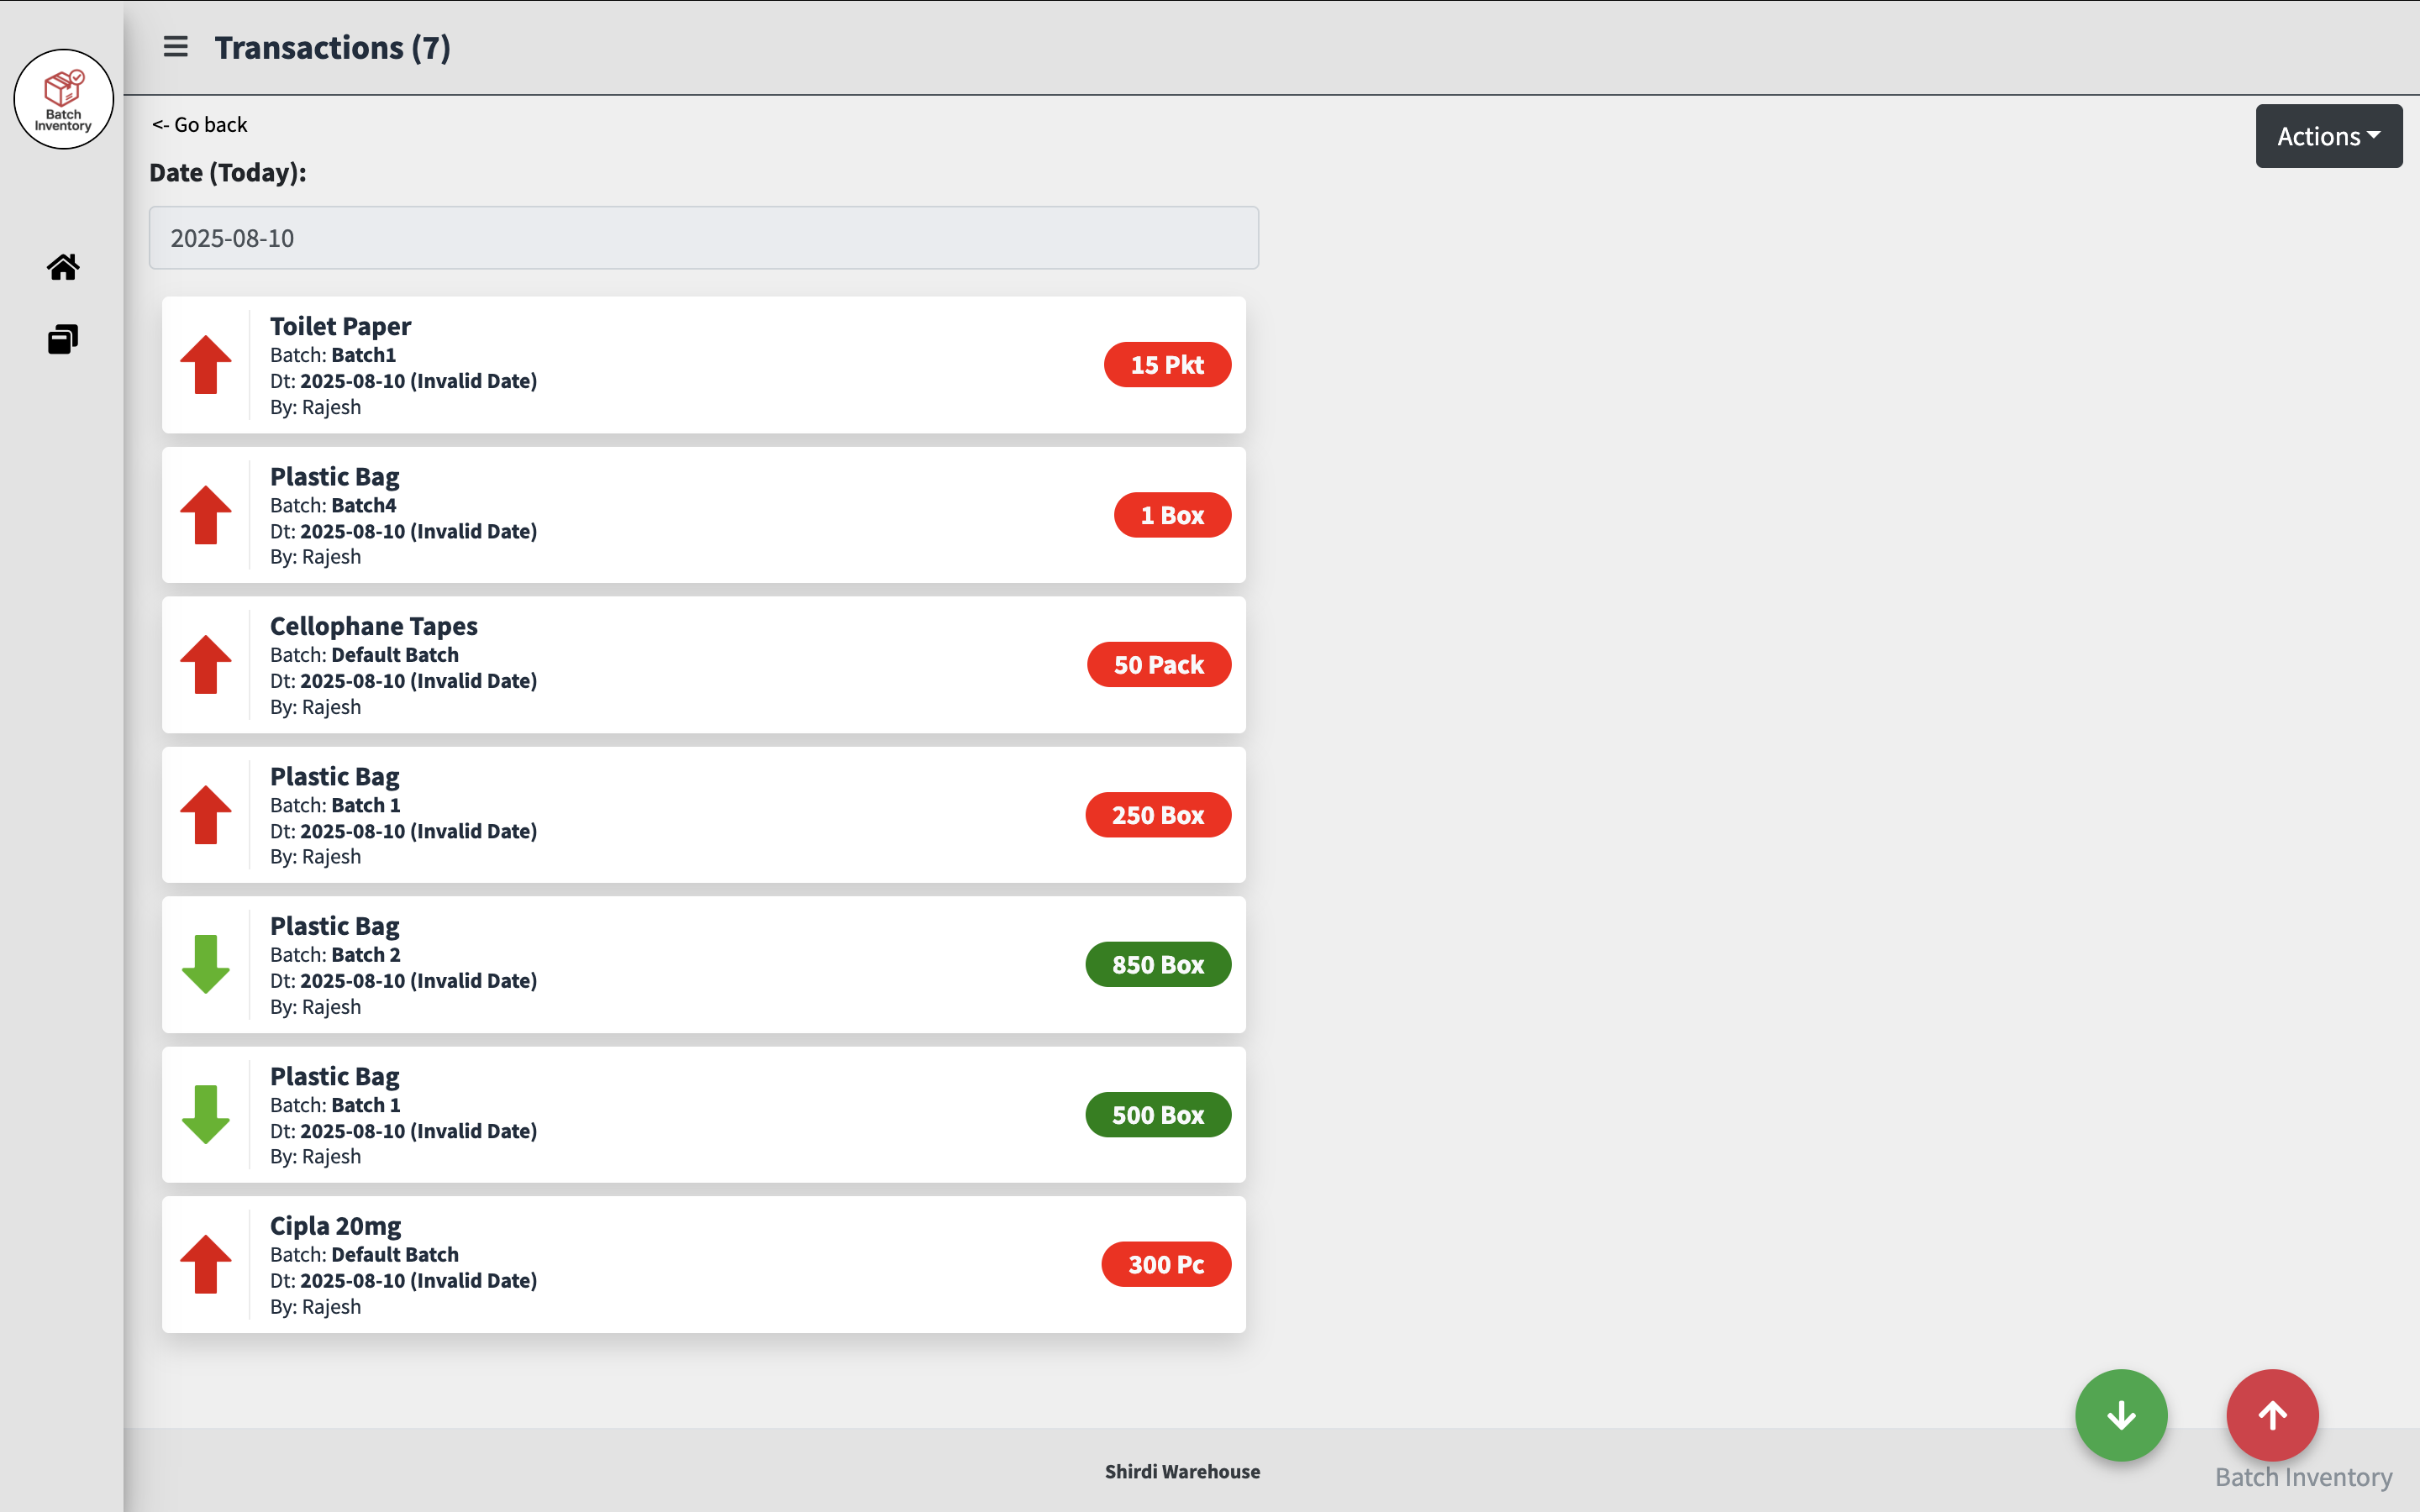Click the 15 Pkt badge
This screenshot has height=1512, width=2420.
click(x=1167, y=365)
